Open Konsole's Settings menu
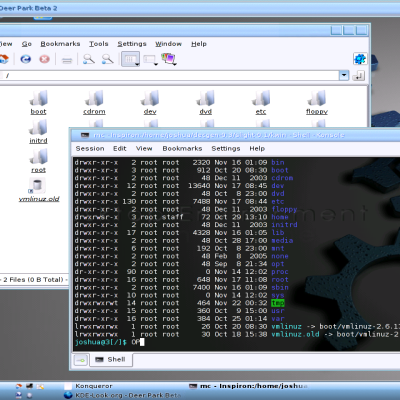The image size is (400, 400). coord(226,148)
